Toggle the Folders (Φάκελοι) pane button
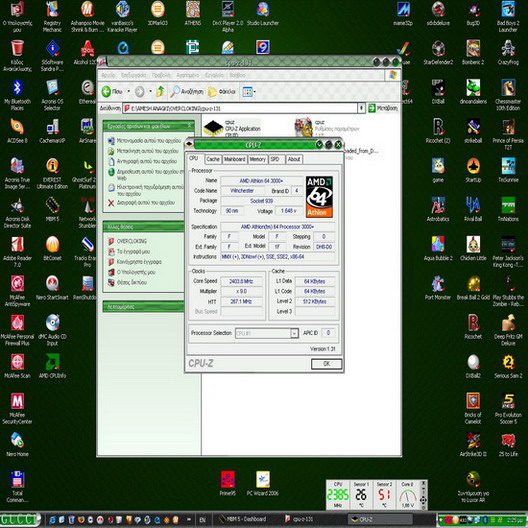This screenshot has width=528, height=528. (x=221, y=91)
